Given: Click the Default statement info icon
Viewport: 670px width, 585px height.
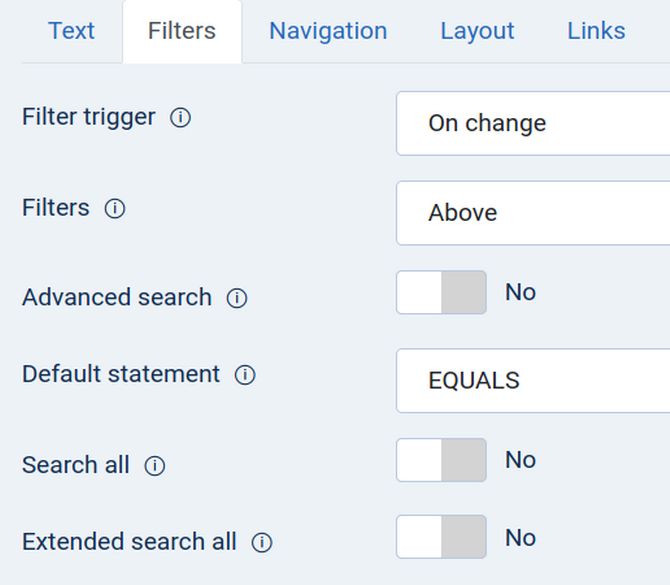Looking at the screenshot, I should point(245,375).
